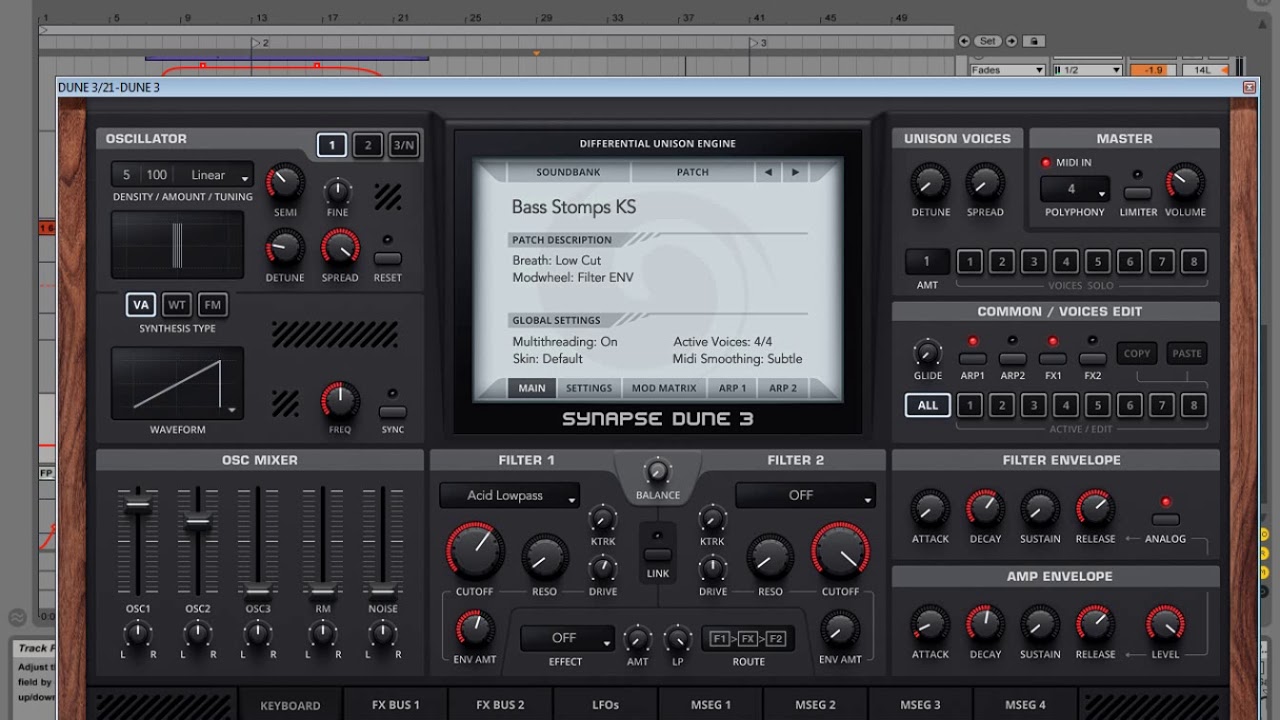Image resolution: width=1280 pixels, height=720 pixels.
Task: Click the GLIDE knob
Action: point(928,353)
